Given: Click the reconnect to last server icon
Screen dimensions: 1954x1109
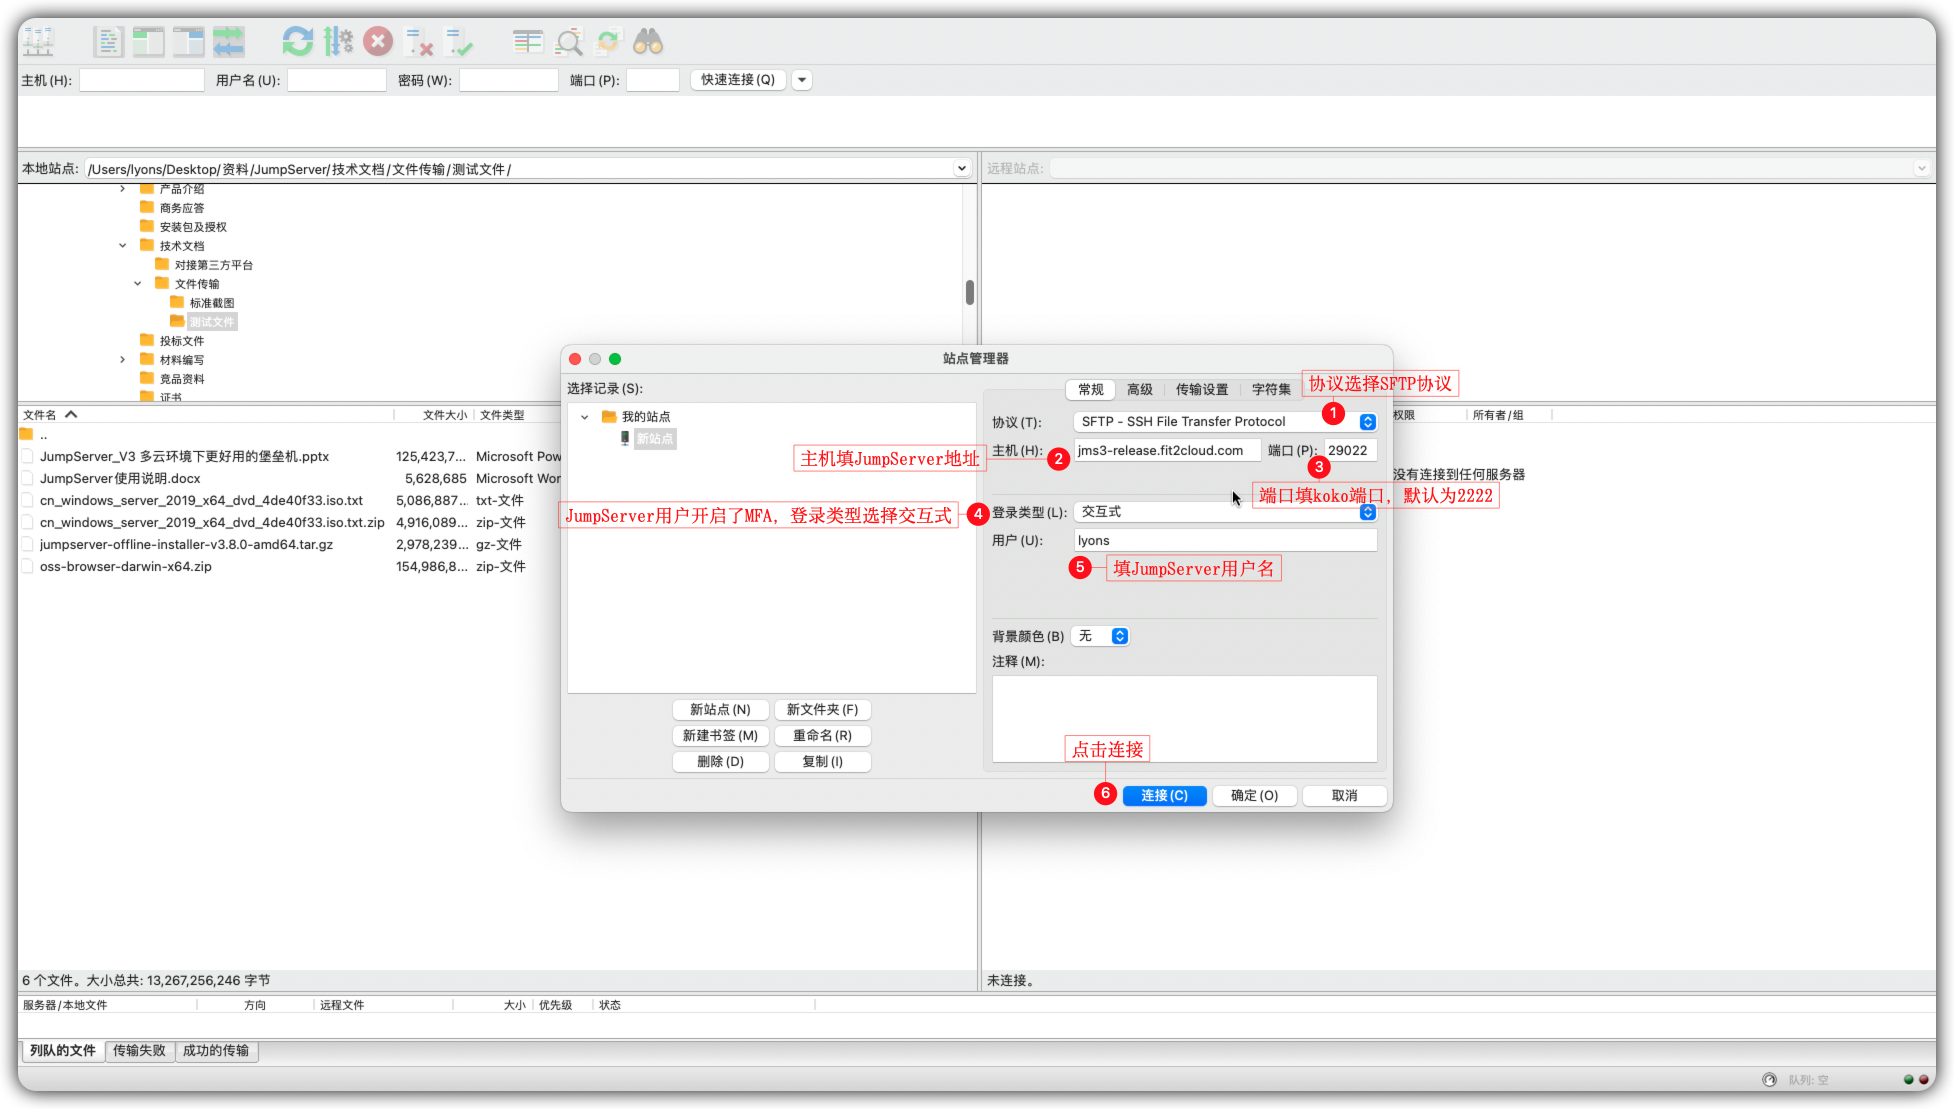Looking at the screenshot, I should (459, 42).
